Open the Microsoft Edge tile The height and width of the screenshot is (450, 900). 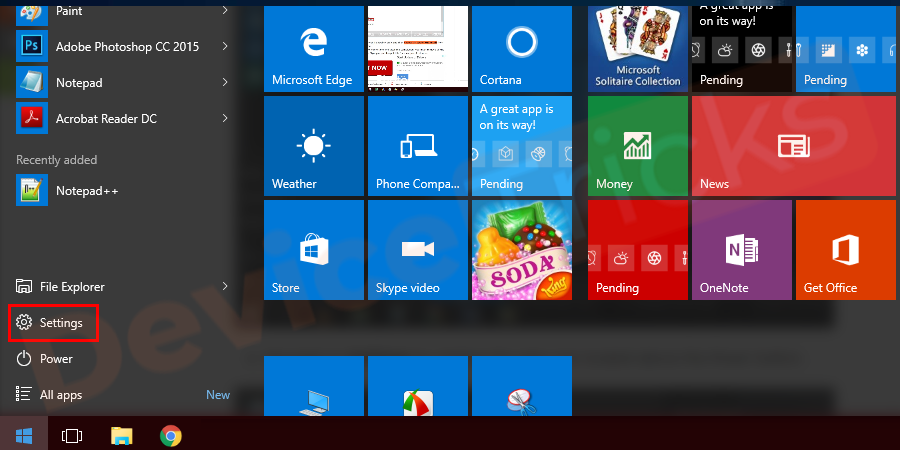[313, 48]
